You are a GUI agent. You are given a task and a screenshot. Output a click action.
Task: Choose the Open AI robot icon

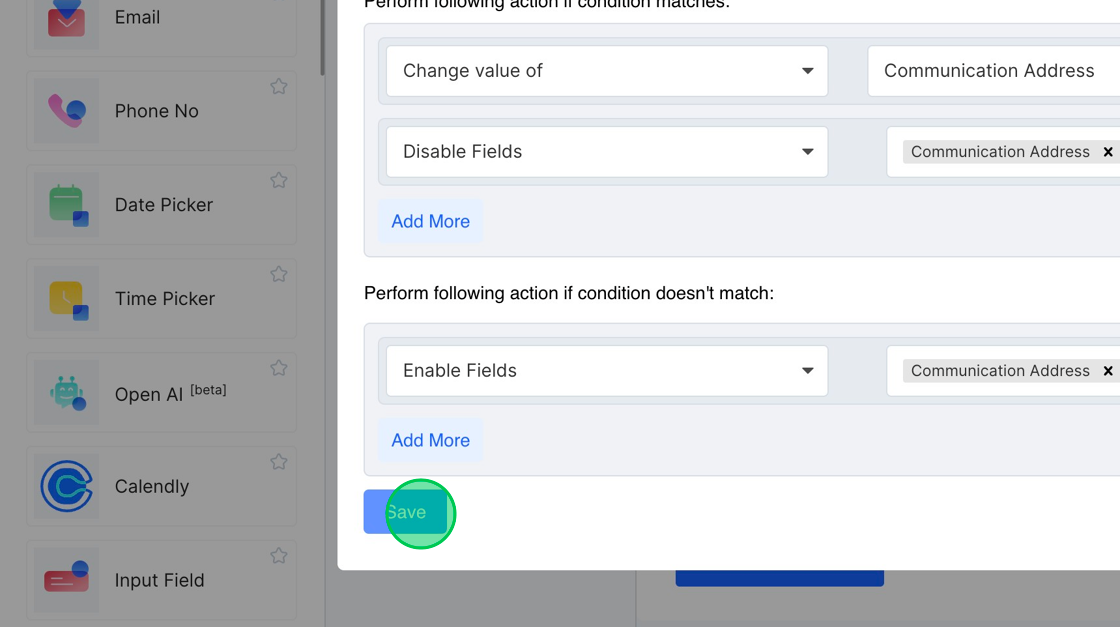67,393
